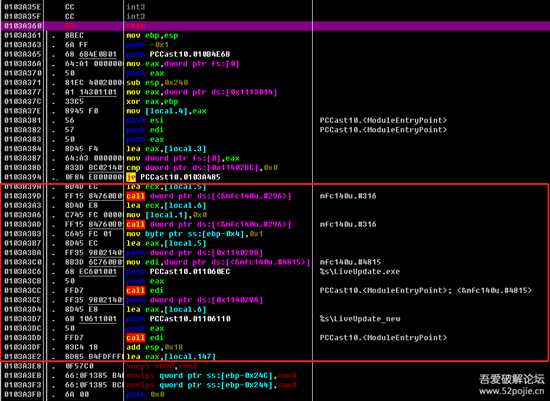The width and height of the screenshot is (550, 401).
Task: Select the push PCCast10.01106110 instruction
Action: [x=178, y=319]
